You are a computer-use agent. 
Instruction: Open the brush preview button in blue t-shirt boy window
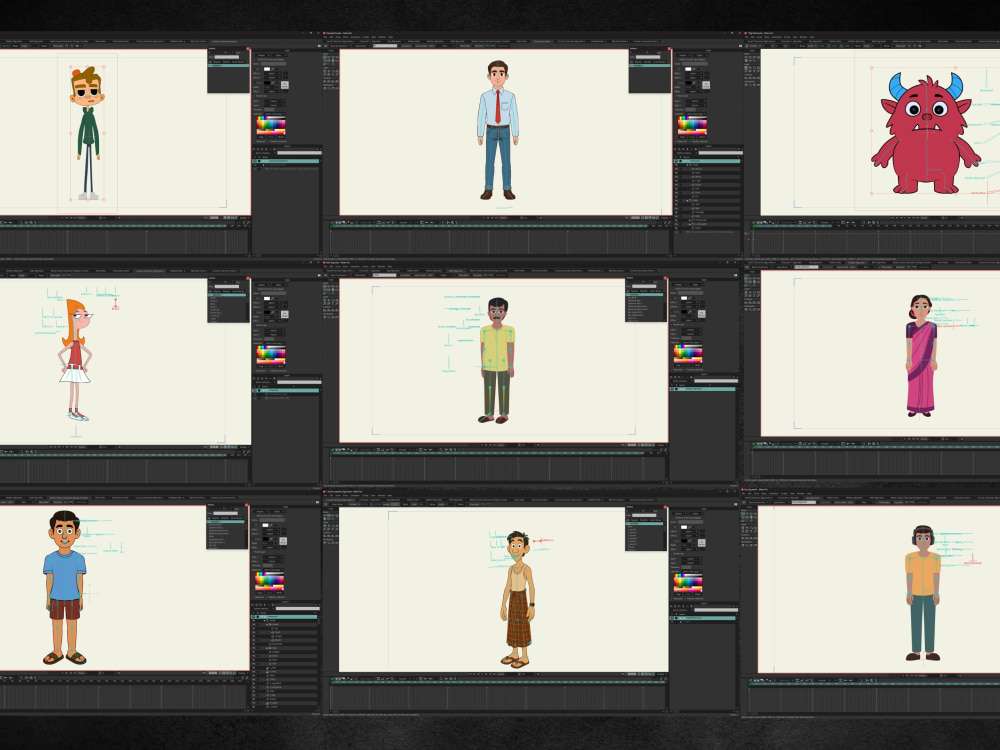283,541
